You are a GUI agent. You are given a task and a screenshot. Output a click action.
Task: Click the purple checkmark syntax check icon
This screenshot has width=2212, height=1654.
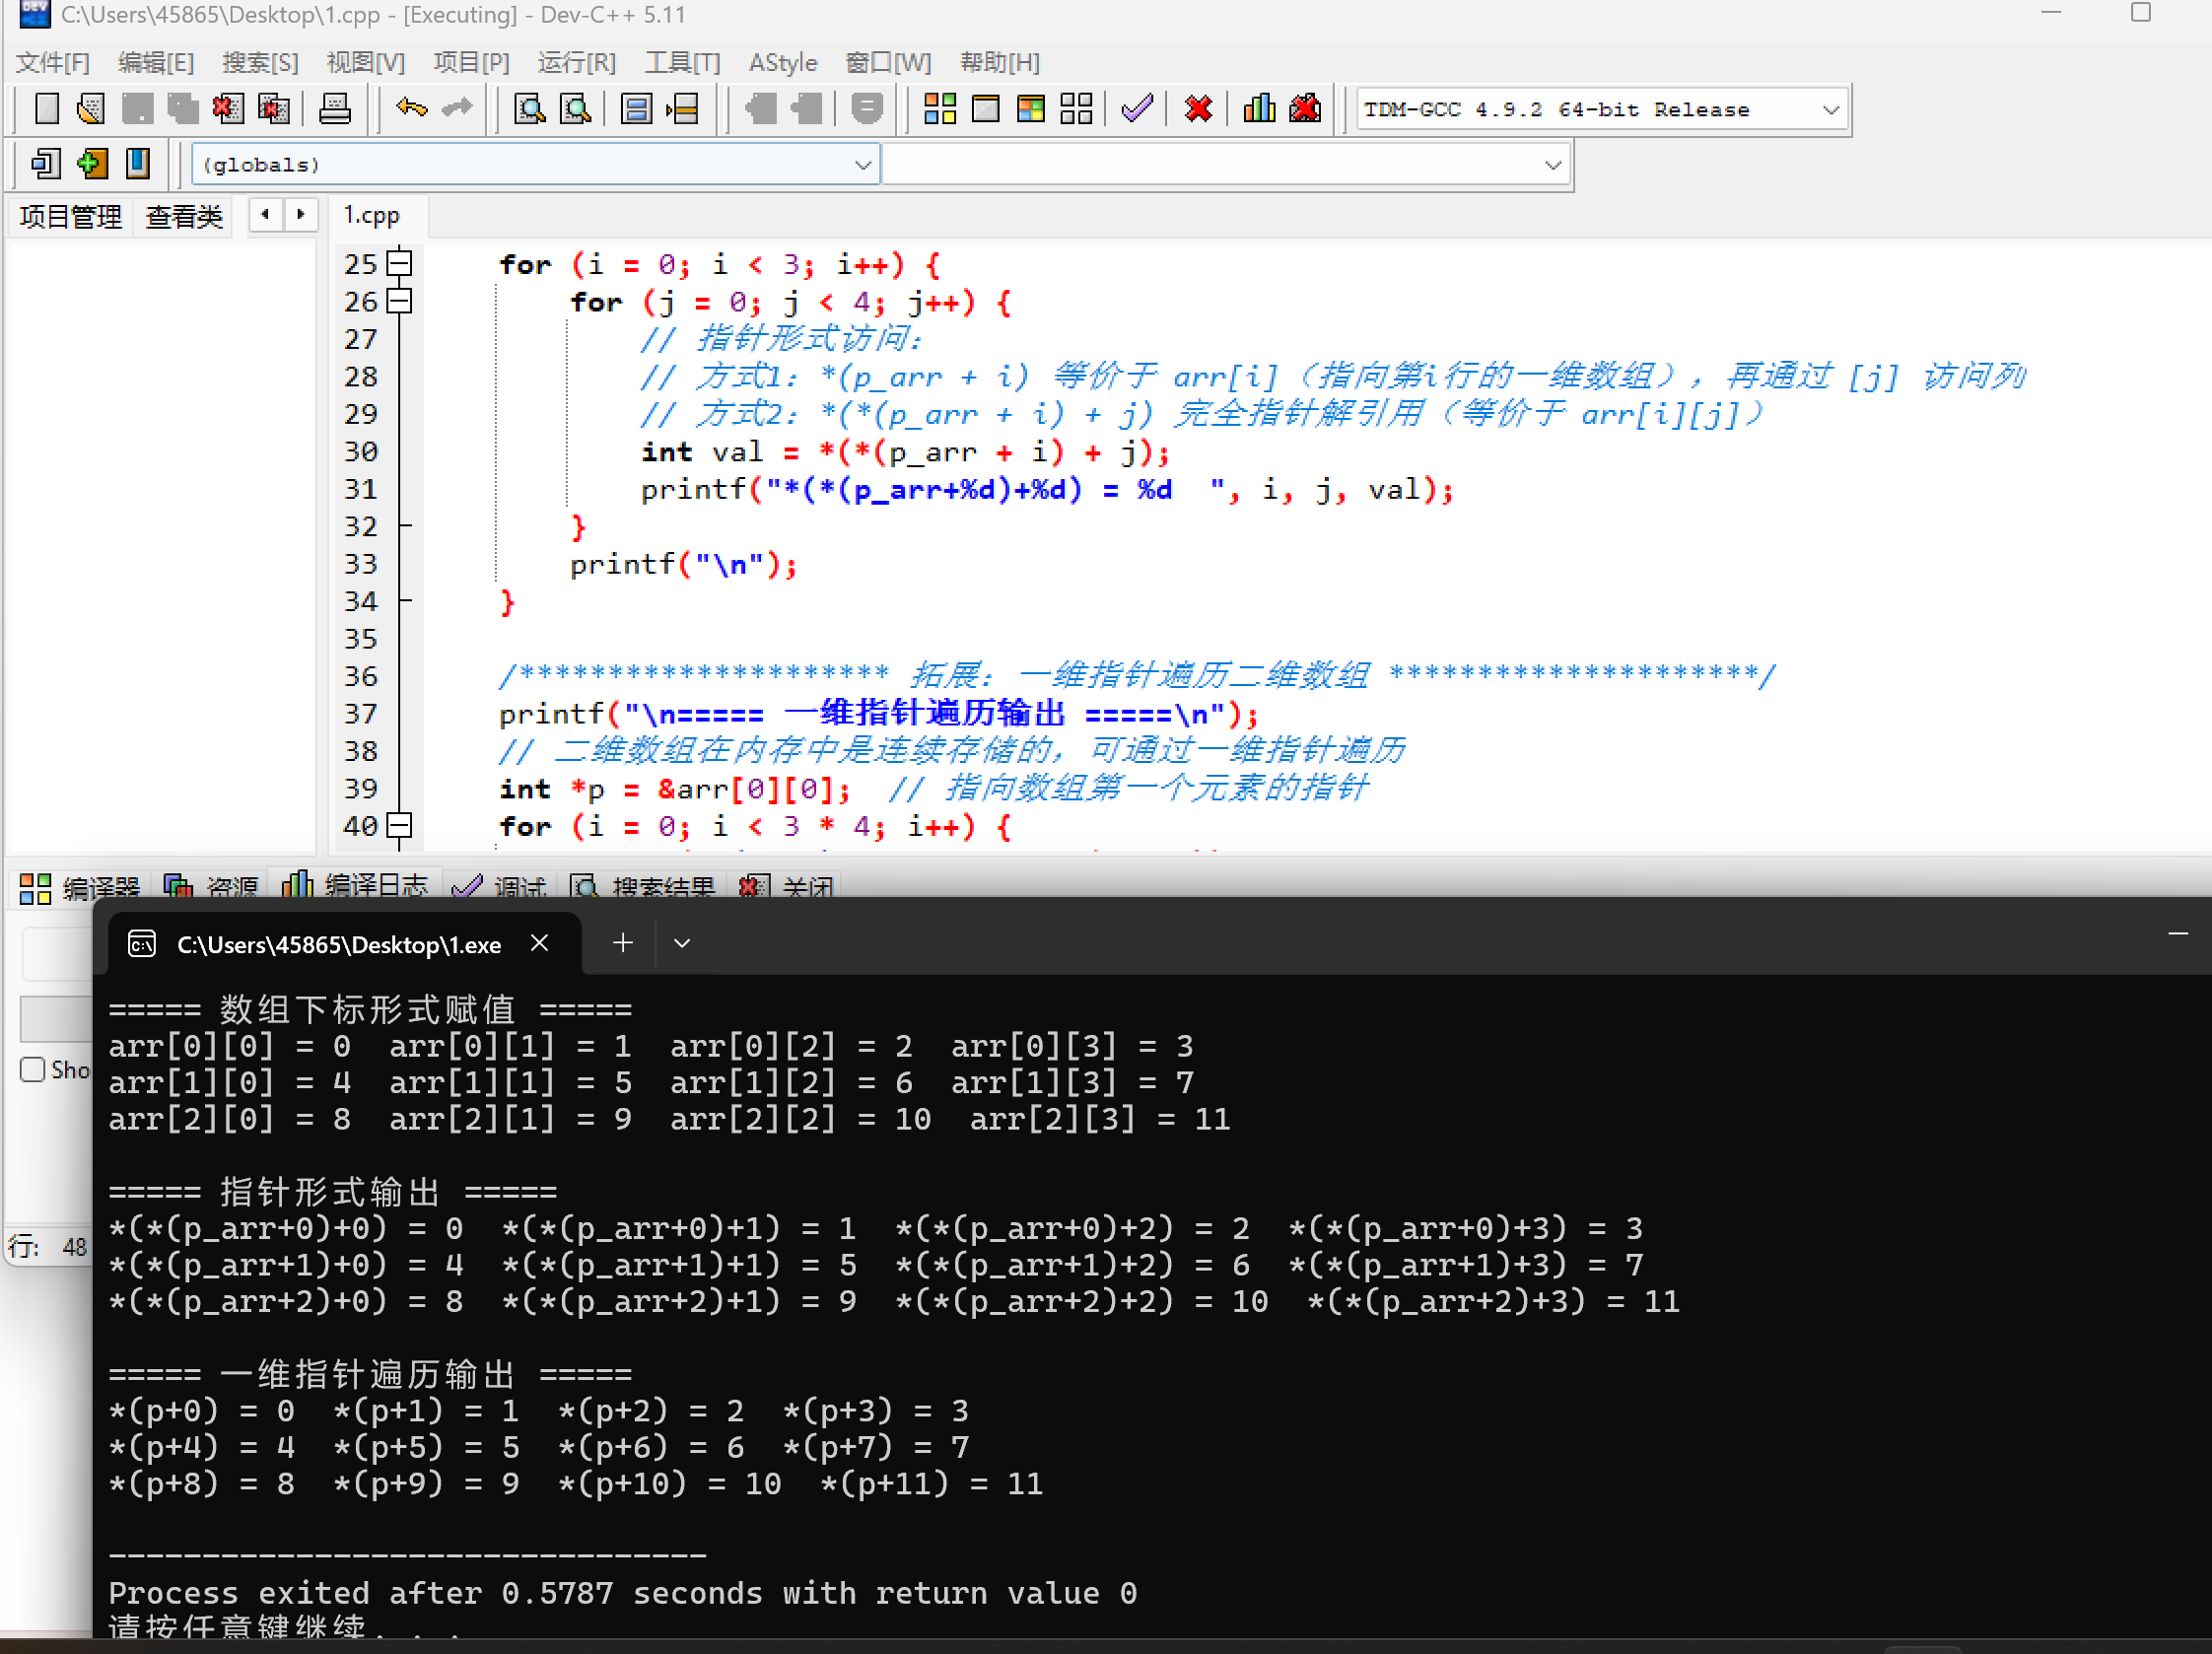coord(1137,108)
